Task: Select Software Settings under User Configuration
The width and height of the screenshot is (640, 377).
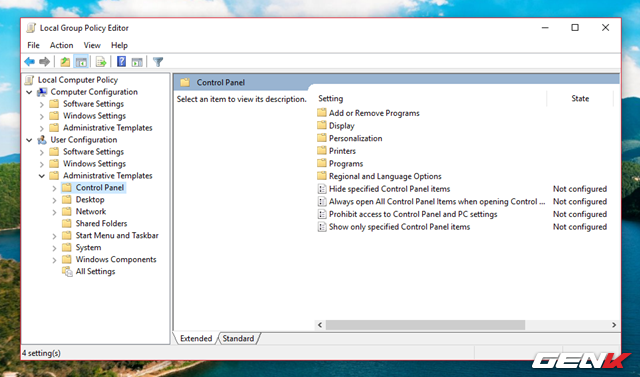Action: pos(93,152)
